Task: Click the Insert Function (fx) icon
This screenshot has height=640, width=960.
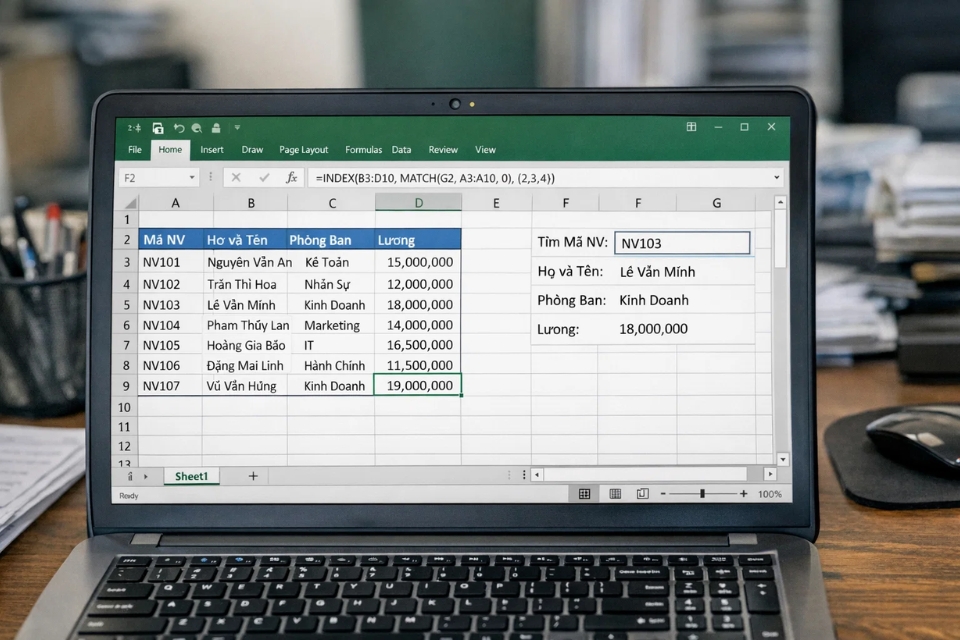Action: coord(292,177)
